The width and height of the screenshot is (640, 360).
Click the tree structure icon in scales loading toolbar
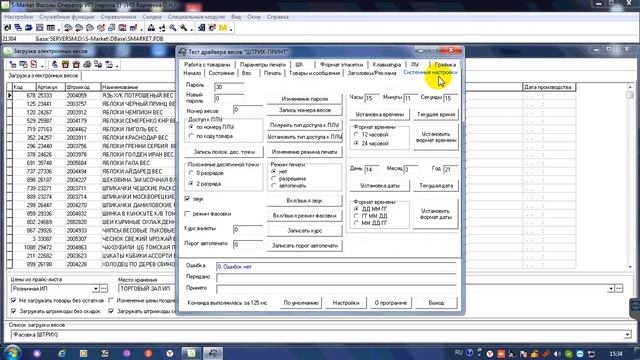point(13,64)
